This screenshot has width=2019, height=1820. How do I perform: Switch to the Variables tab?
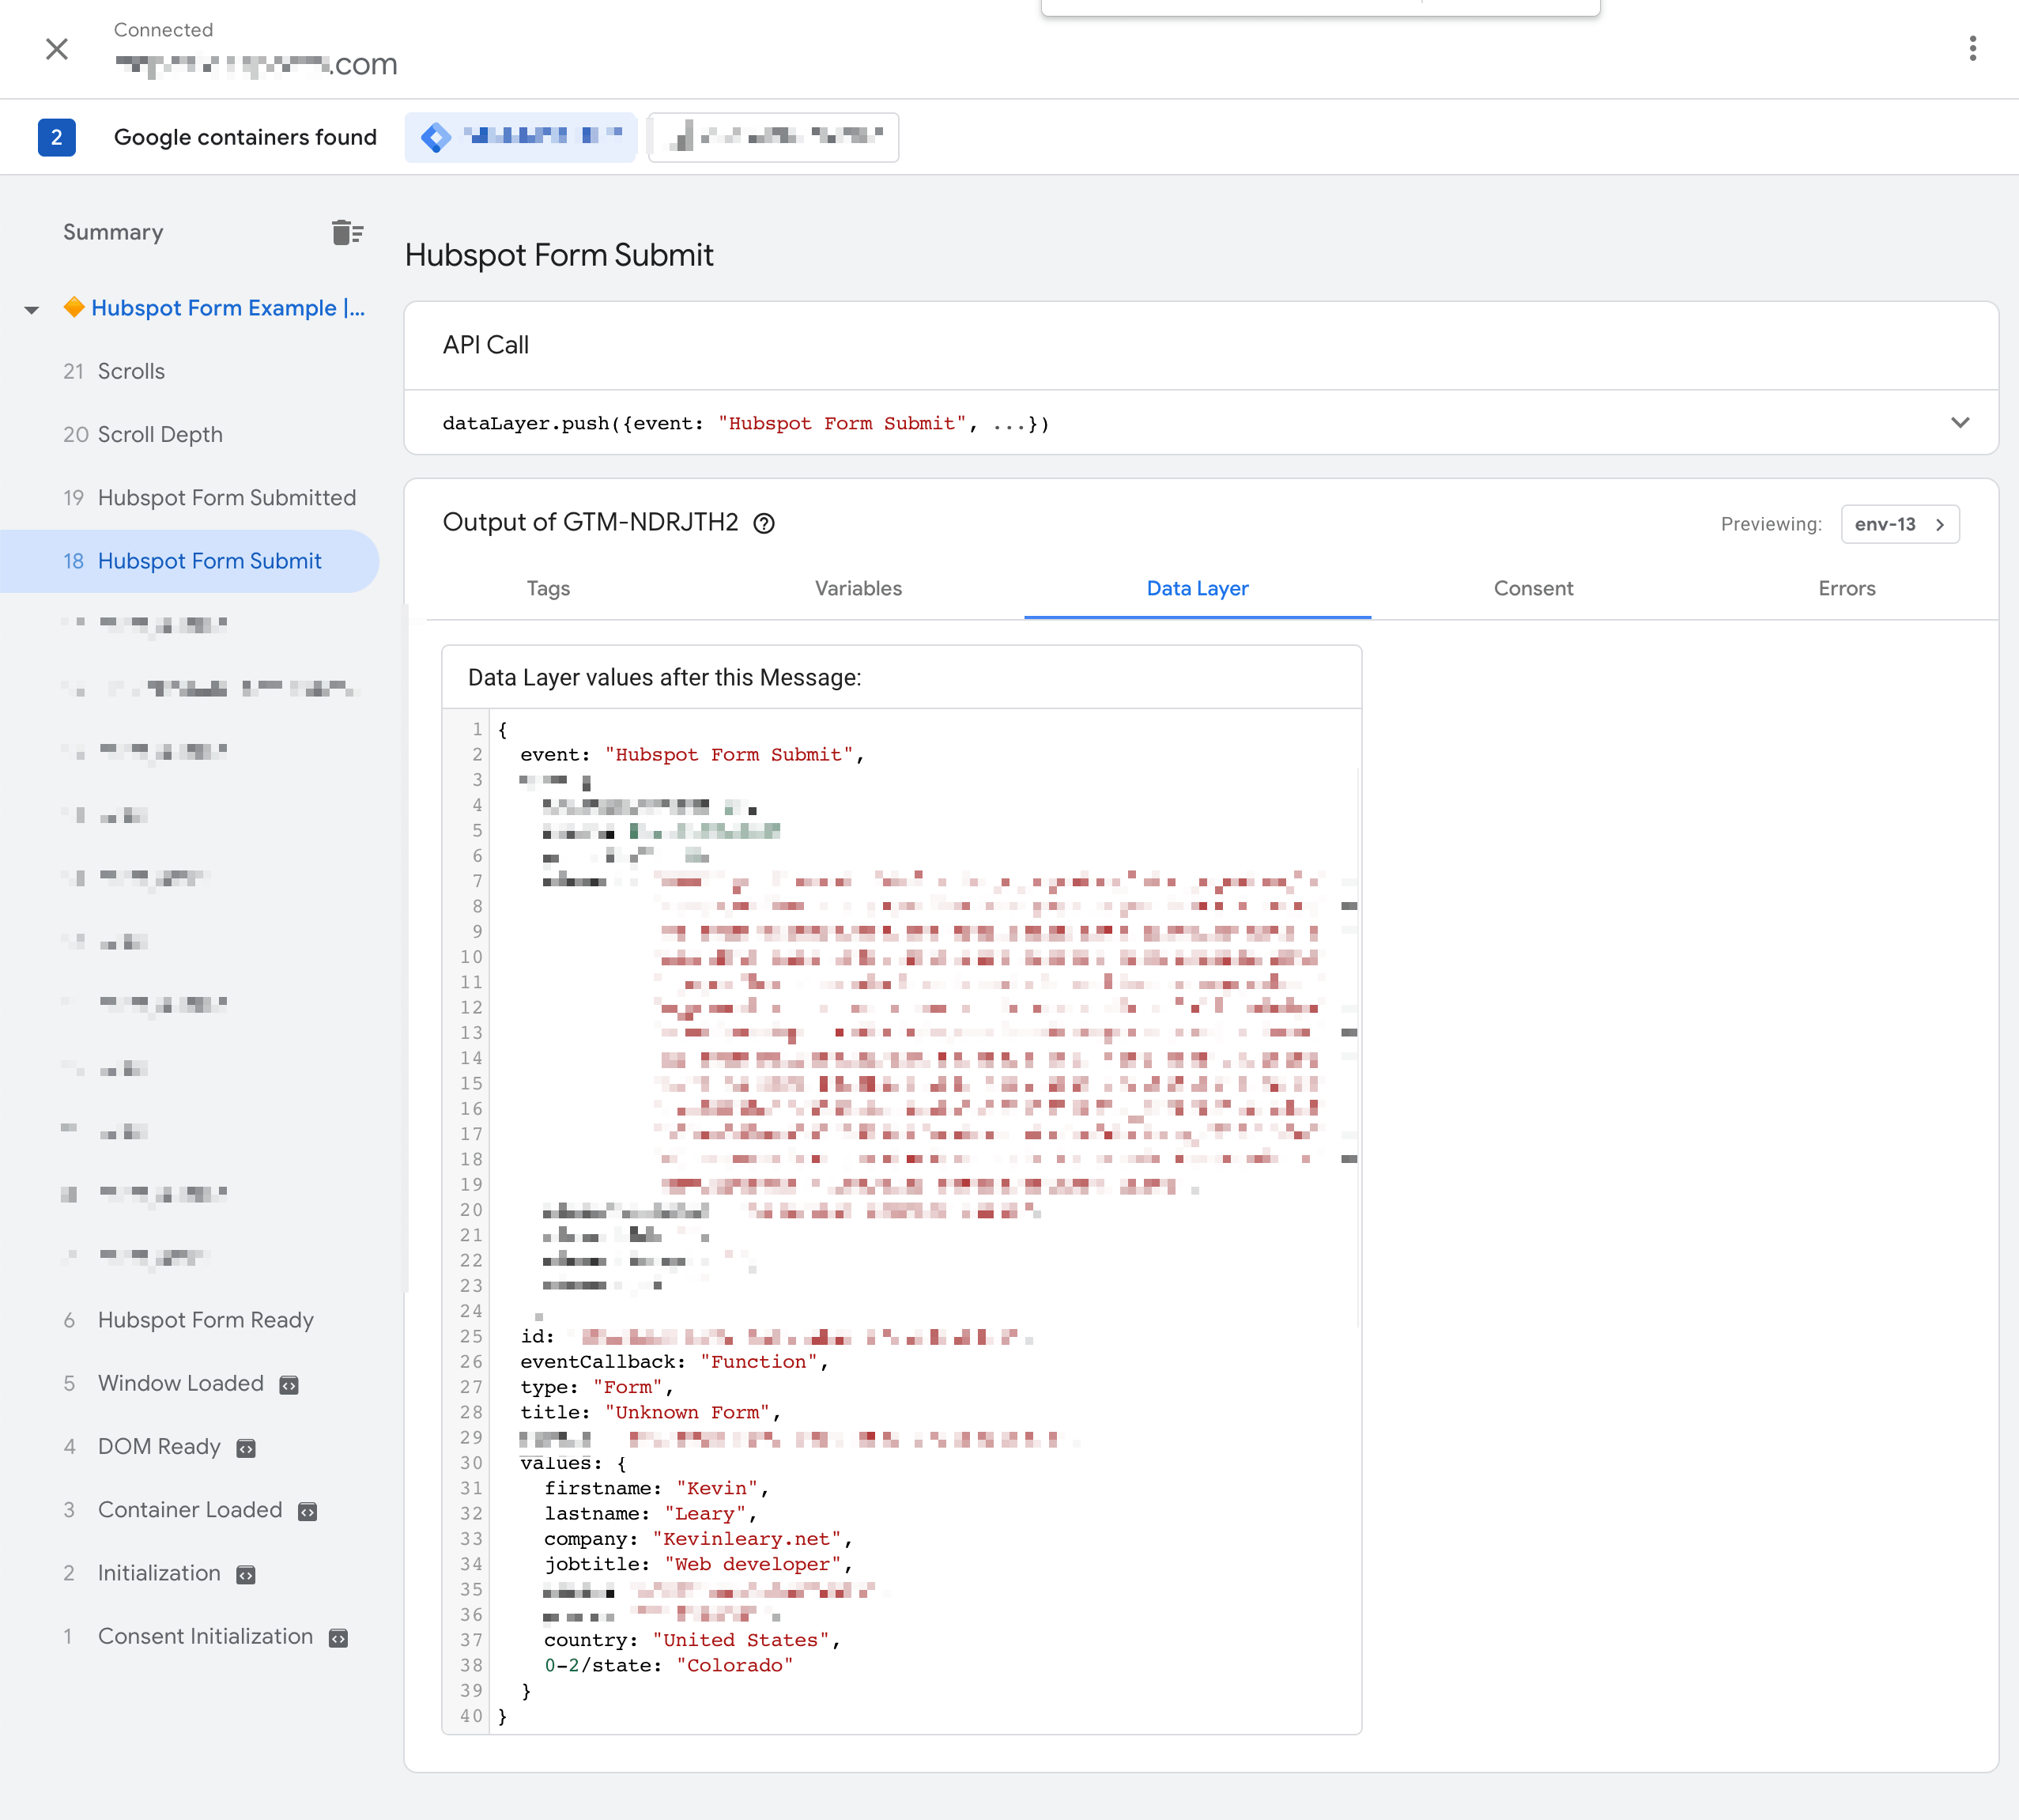coord(858,588)
